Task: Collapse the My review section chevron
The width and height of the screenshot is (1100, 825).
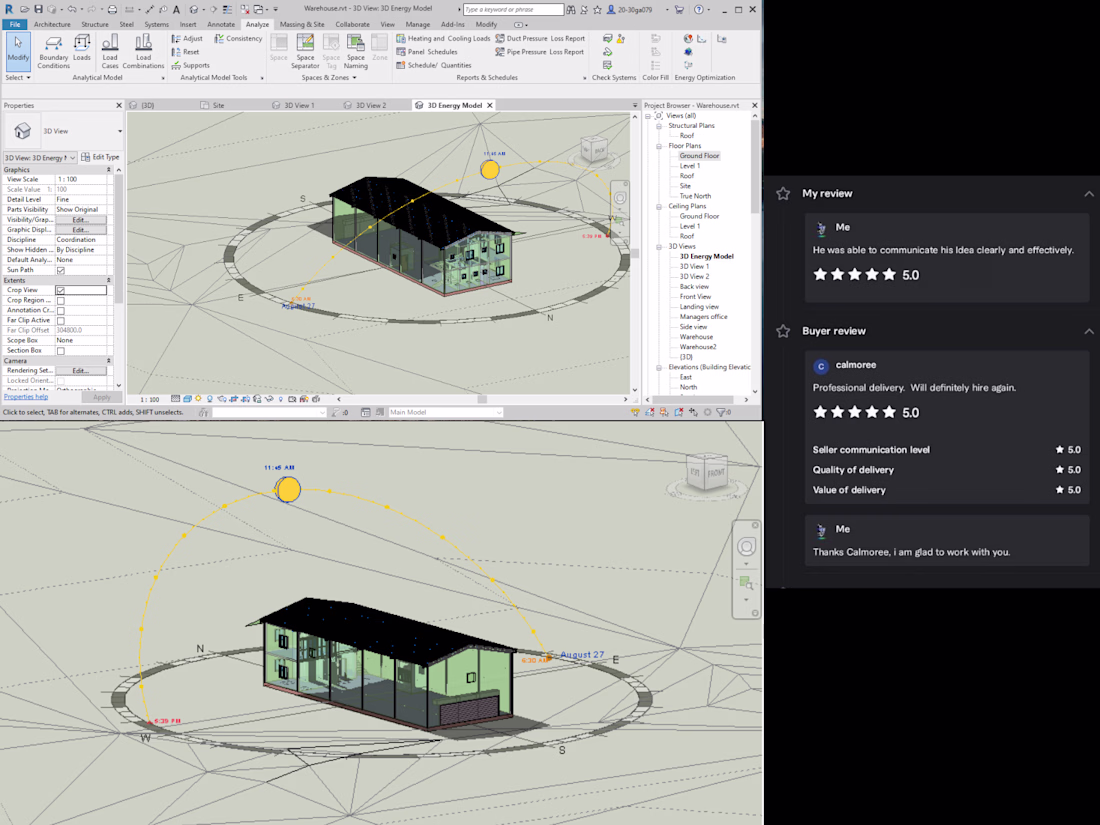Action: pos(1088,194)
